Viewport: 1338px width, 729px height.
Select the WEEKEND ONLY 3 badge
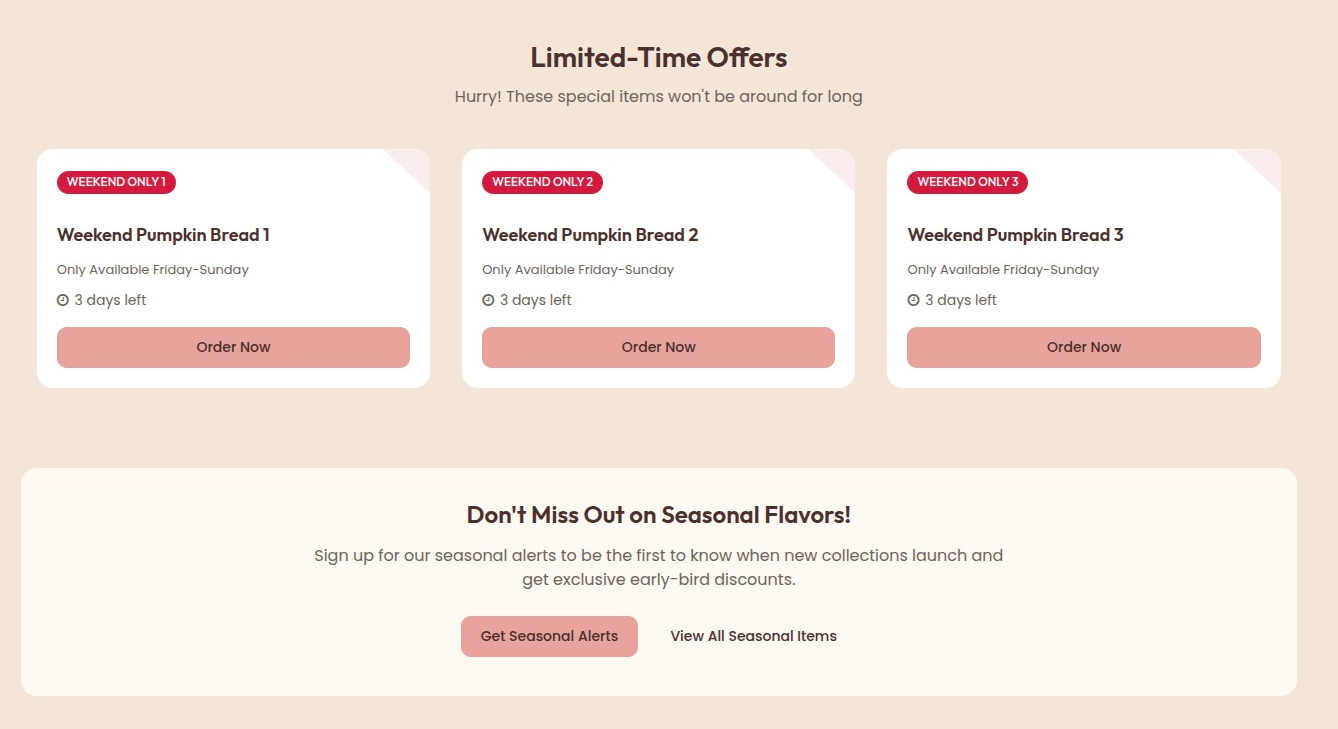coord(967,182)
